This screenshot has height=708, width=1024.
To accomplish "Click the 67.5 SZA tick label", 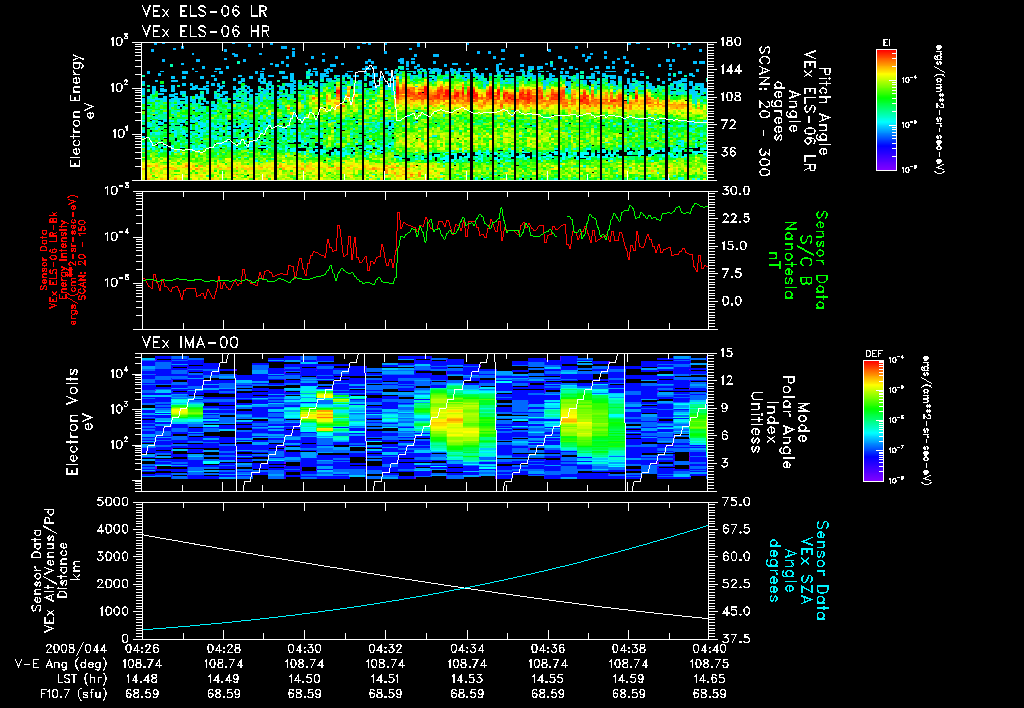I will coord(734,529).
